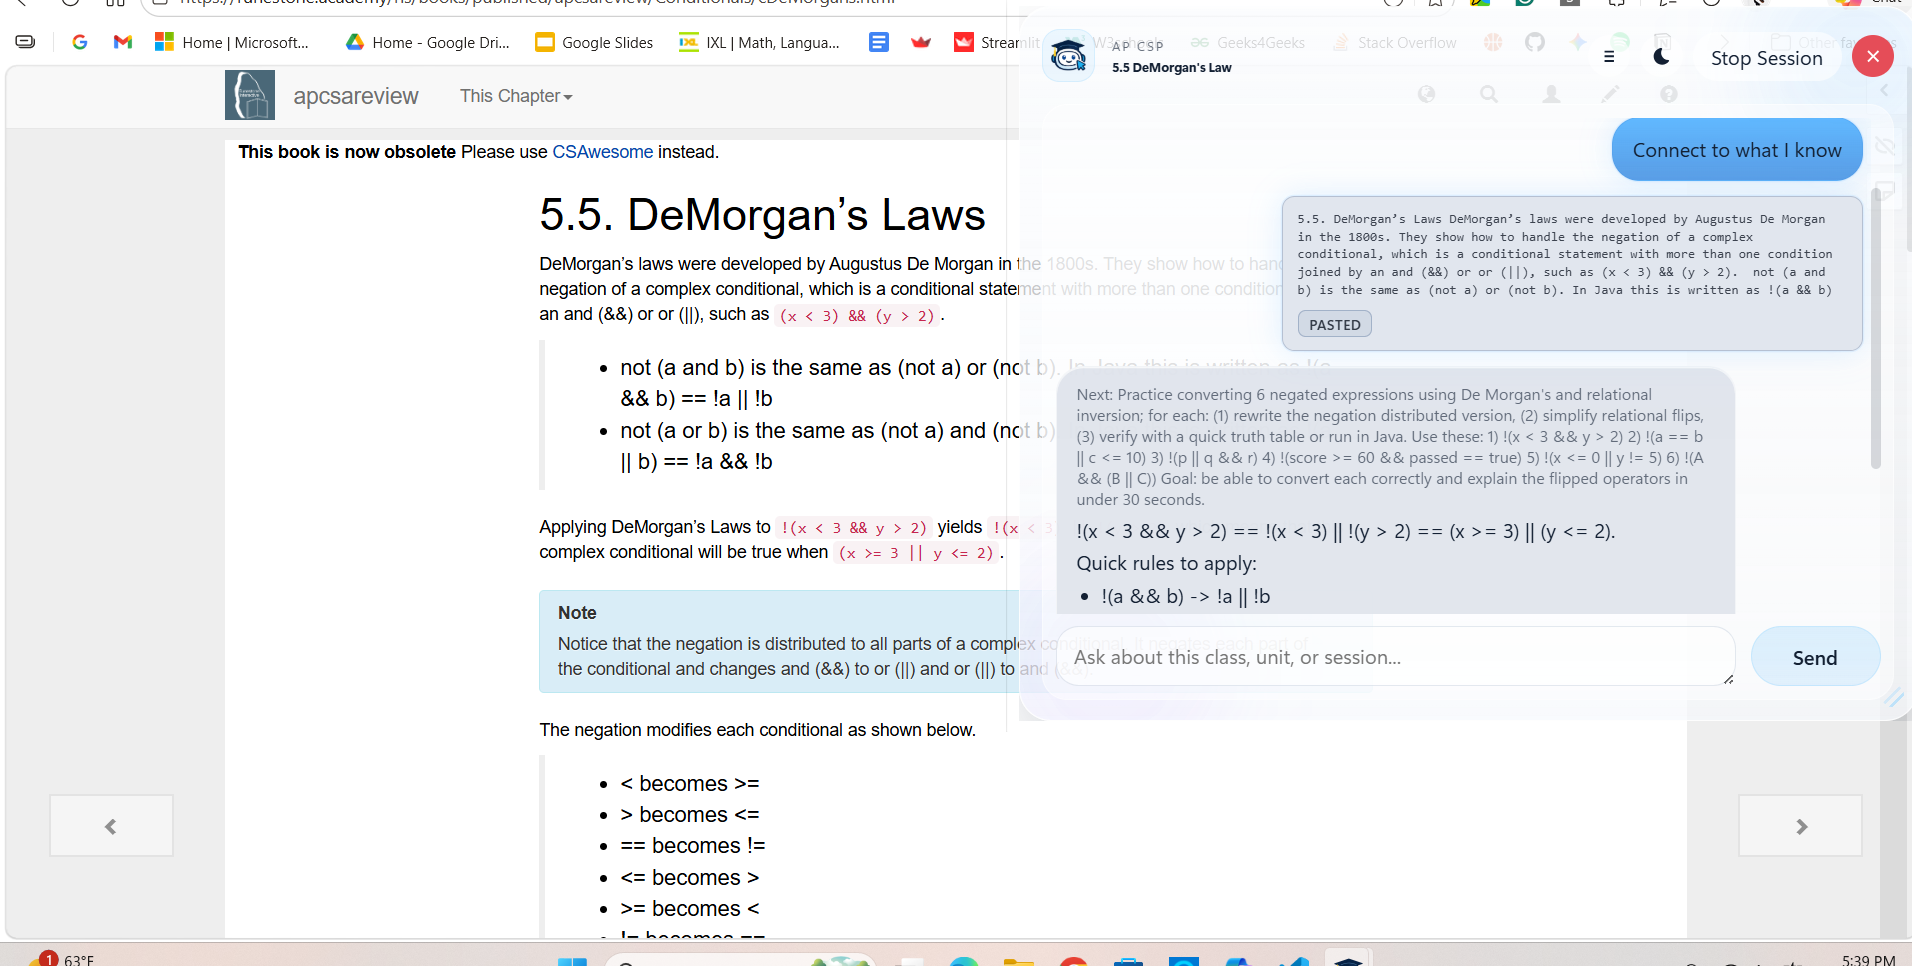Select the 'Connect to what I know' bubble

pos(1737,150)
